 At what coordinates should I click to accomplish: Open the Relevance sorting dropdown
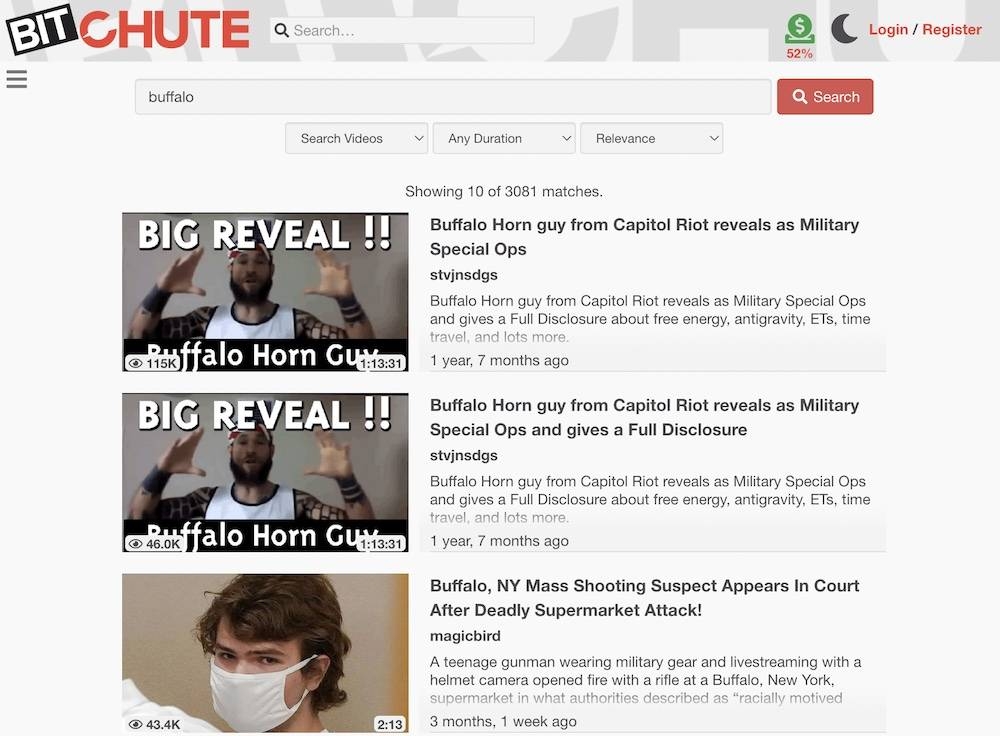click(x=652, y=138)
